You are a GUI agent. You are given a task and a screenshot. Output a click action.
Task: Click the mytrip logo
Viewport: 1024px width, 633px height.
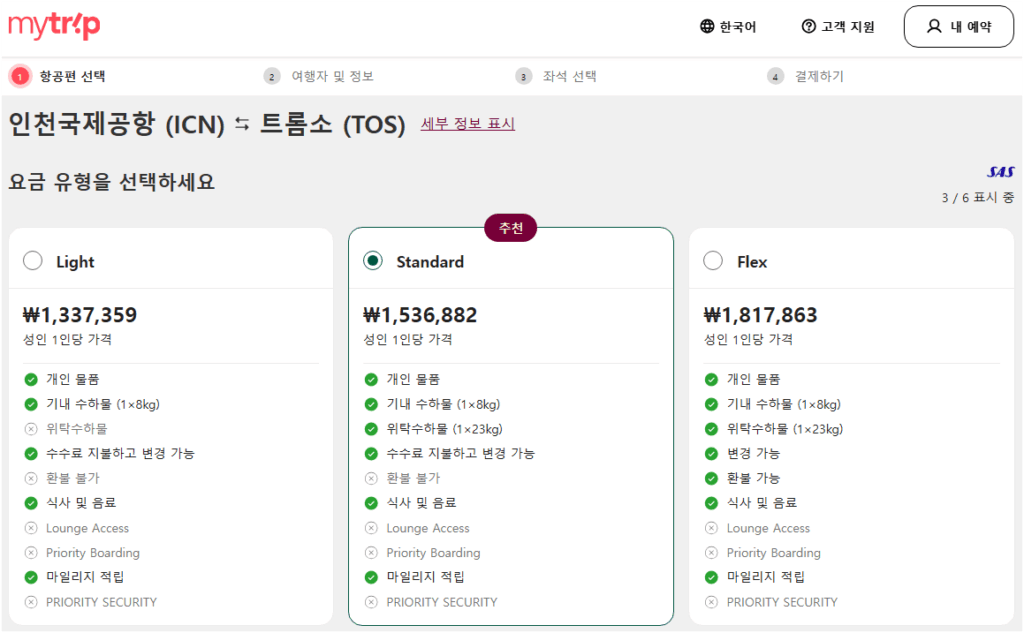pyautogui.click(x=52, y=26)
